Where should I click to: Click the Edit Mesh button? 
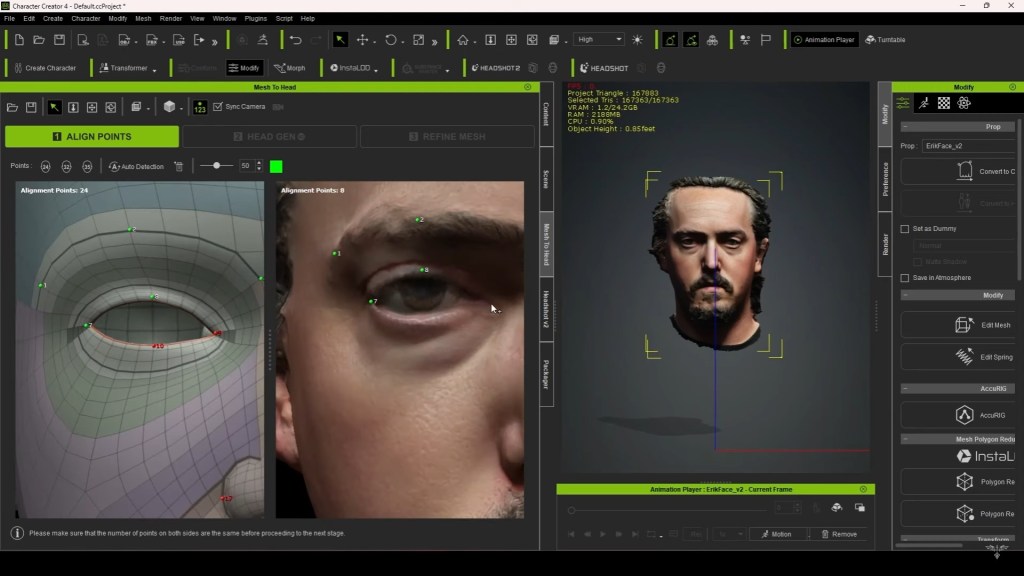(957, 325)
